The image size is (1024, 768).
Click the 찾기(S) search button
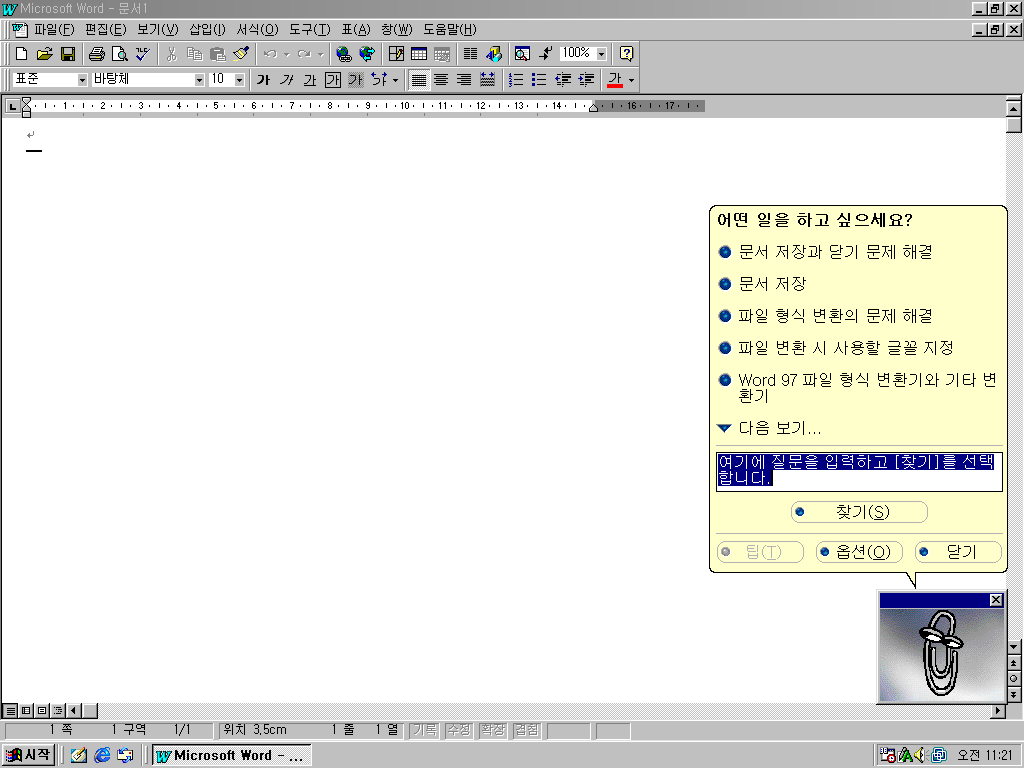click(x=859, y=512)
